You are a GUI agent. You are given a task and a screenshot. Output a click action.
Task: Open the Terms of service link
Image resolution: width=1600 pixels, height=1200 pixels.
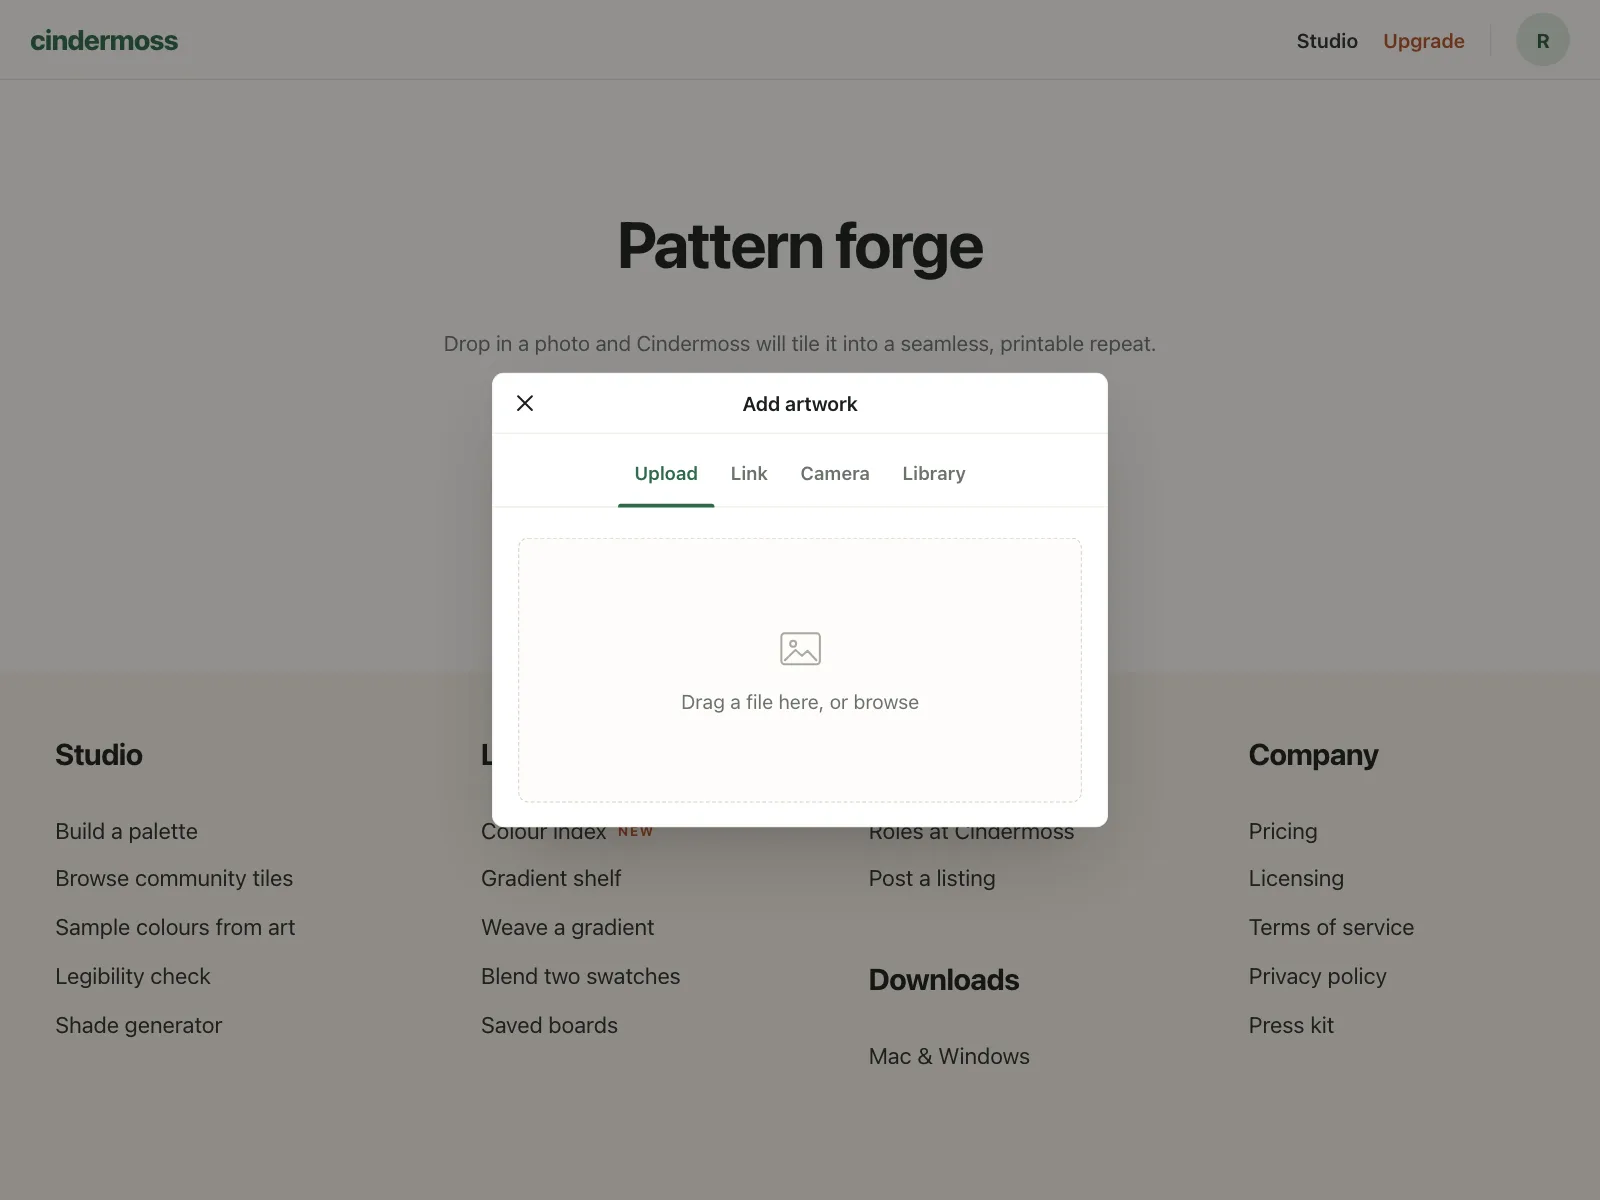tap(1331, 927)
